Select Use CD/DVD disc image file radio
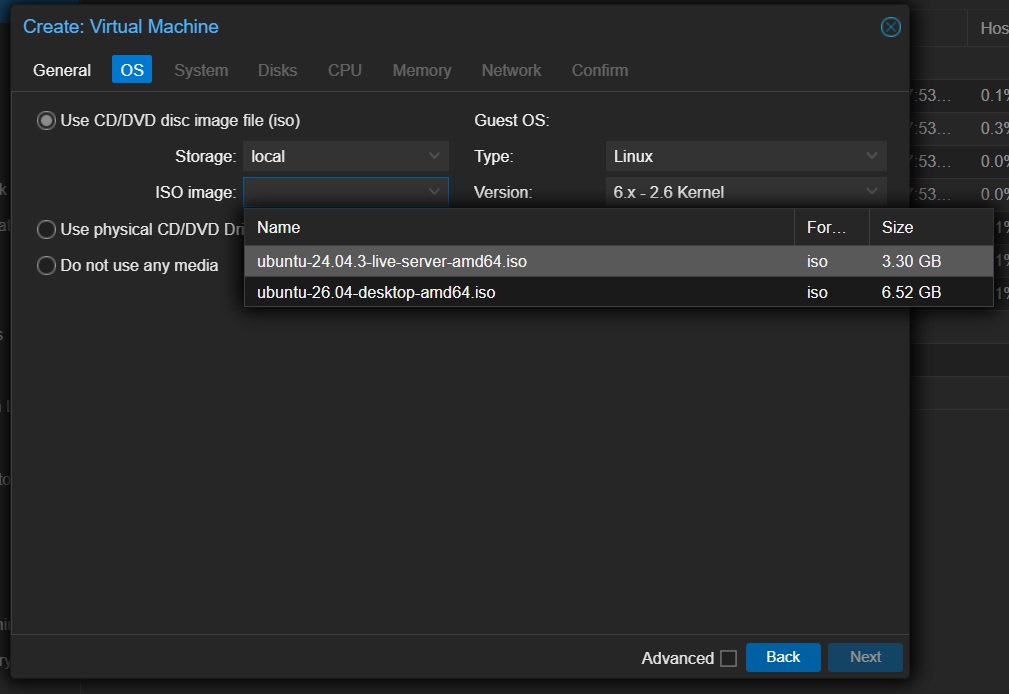1009x694 pixels. (46, 120)
